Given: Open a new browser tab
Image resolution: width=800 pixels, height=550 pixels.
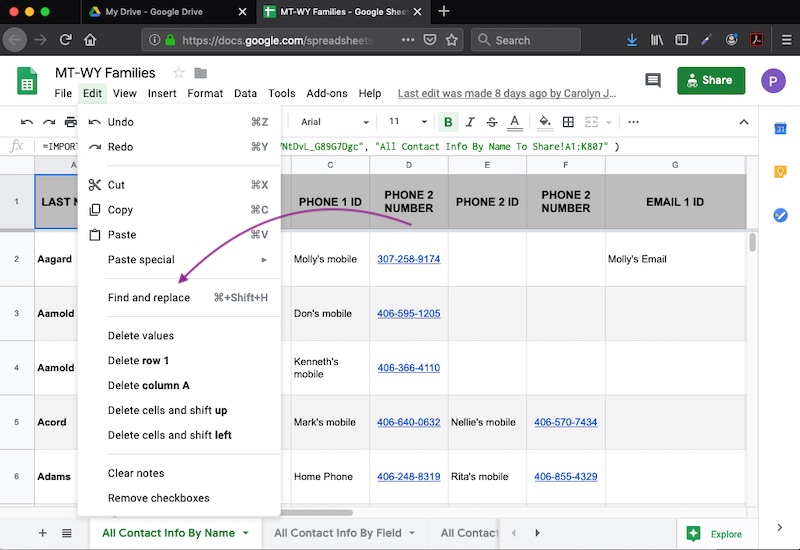Looking at the screenshot, I should (x=444, y=11).
